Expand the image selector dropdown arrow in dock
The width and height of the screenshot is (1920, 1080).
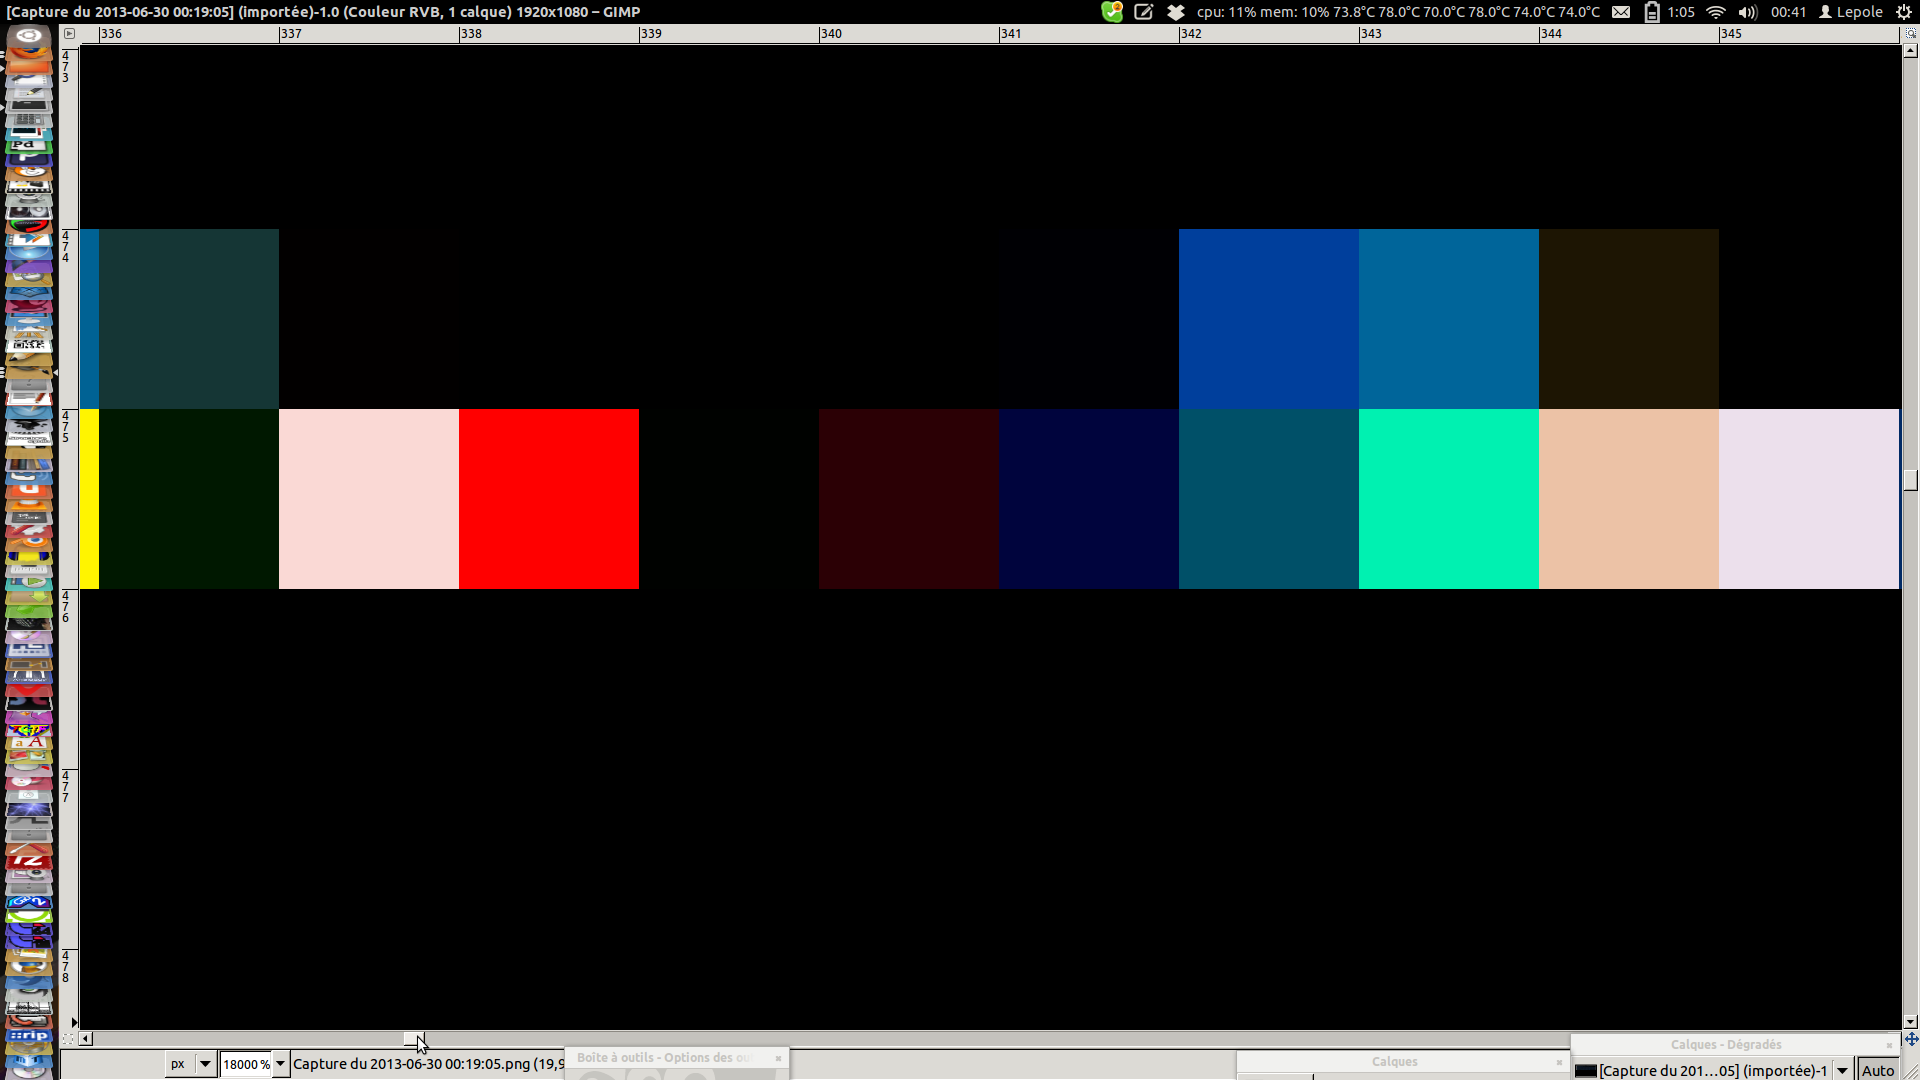[1842, 1070]
